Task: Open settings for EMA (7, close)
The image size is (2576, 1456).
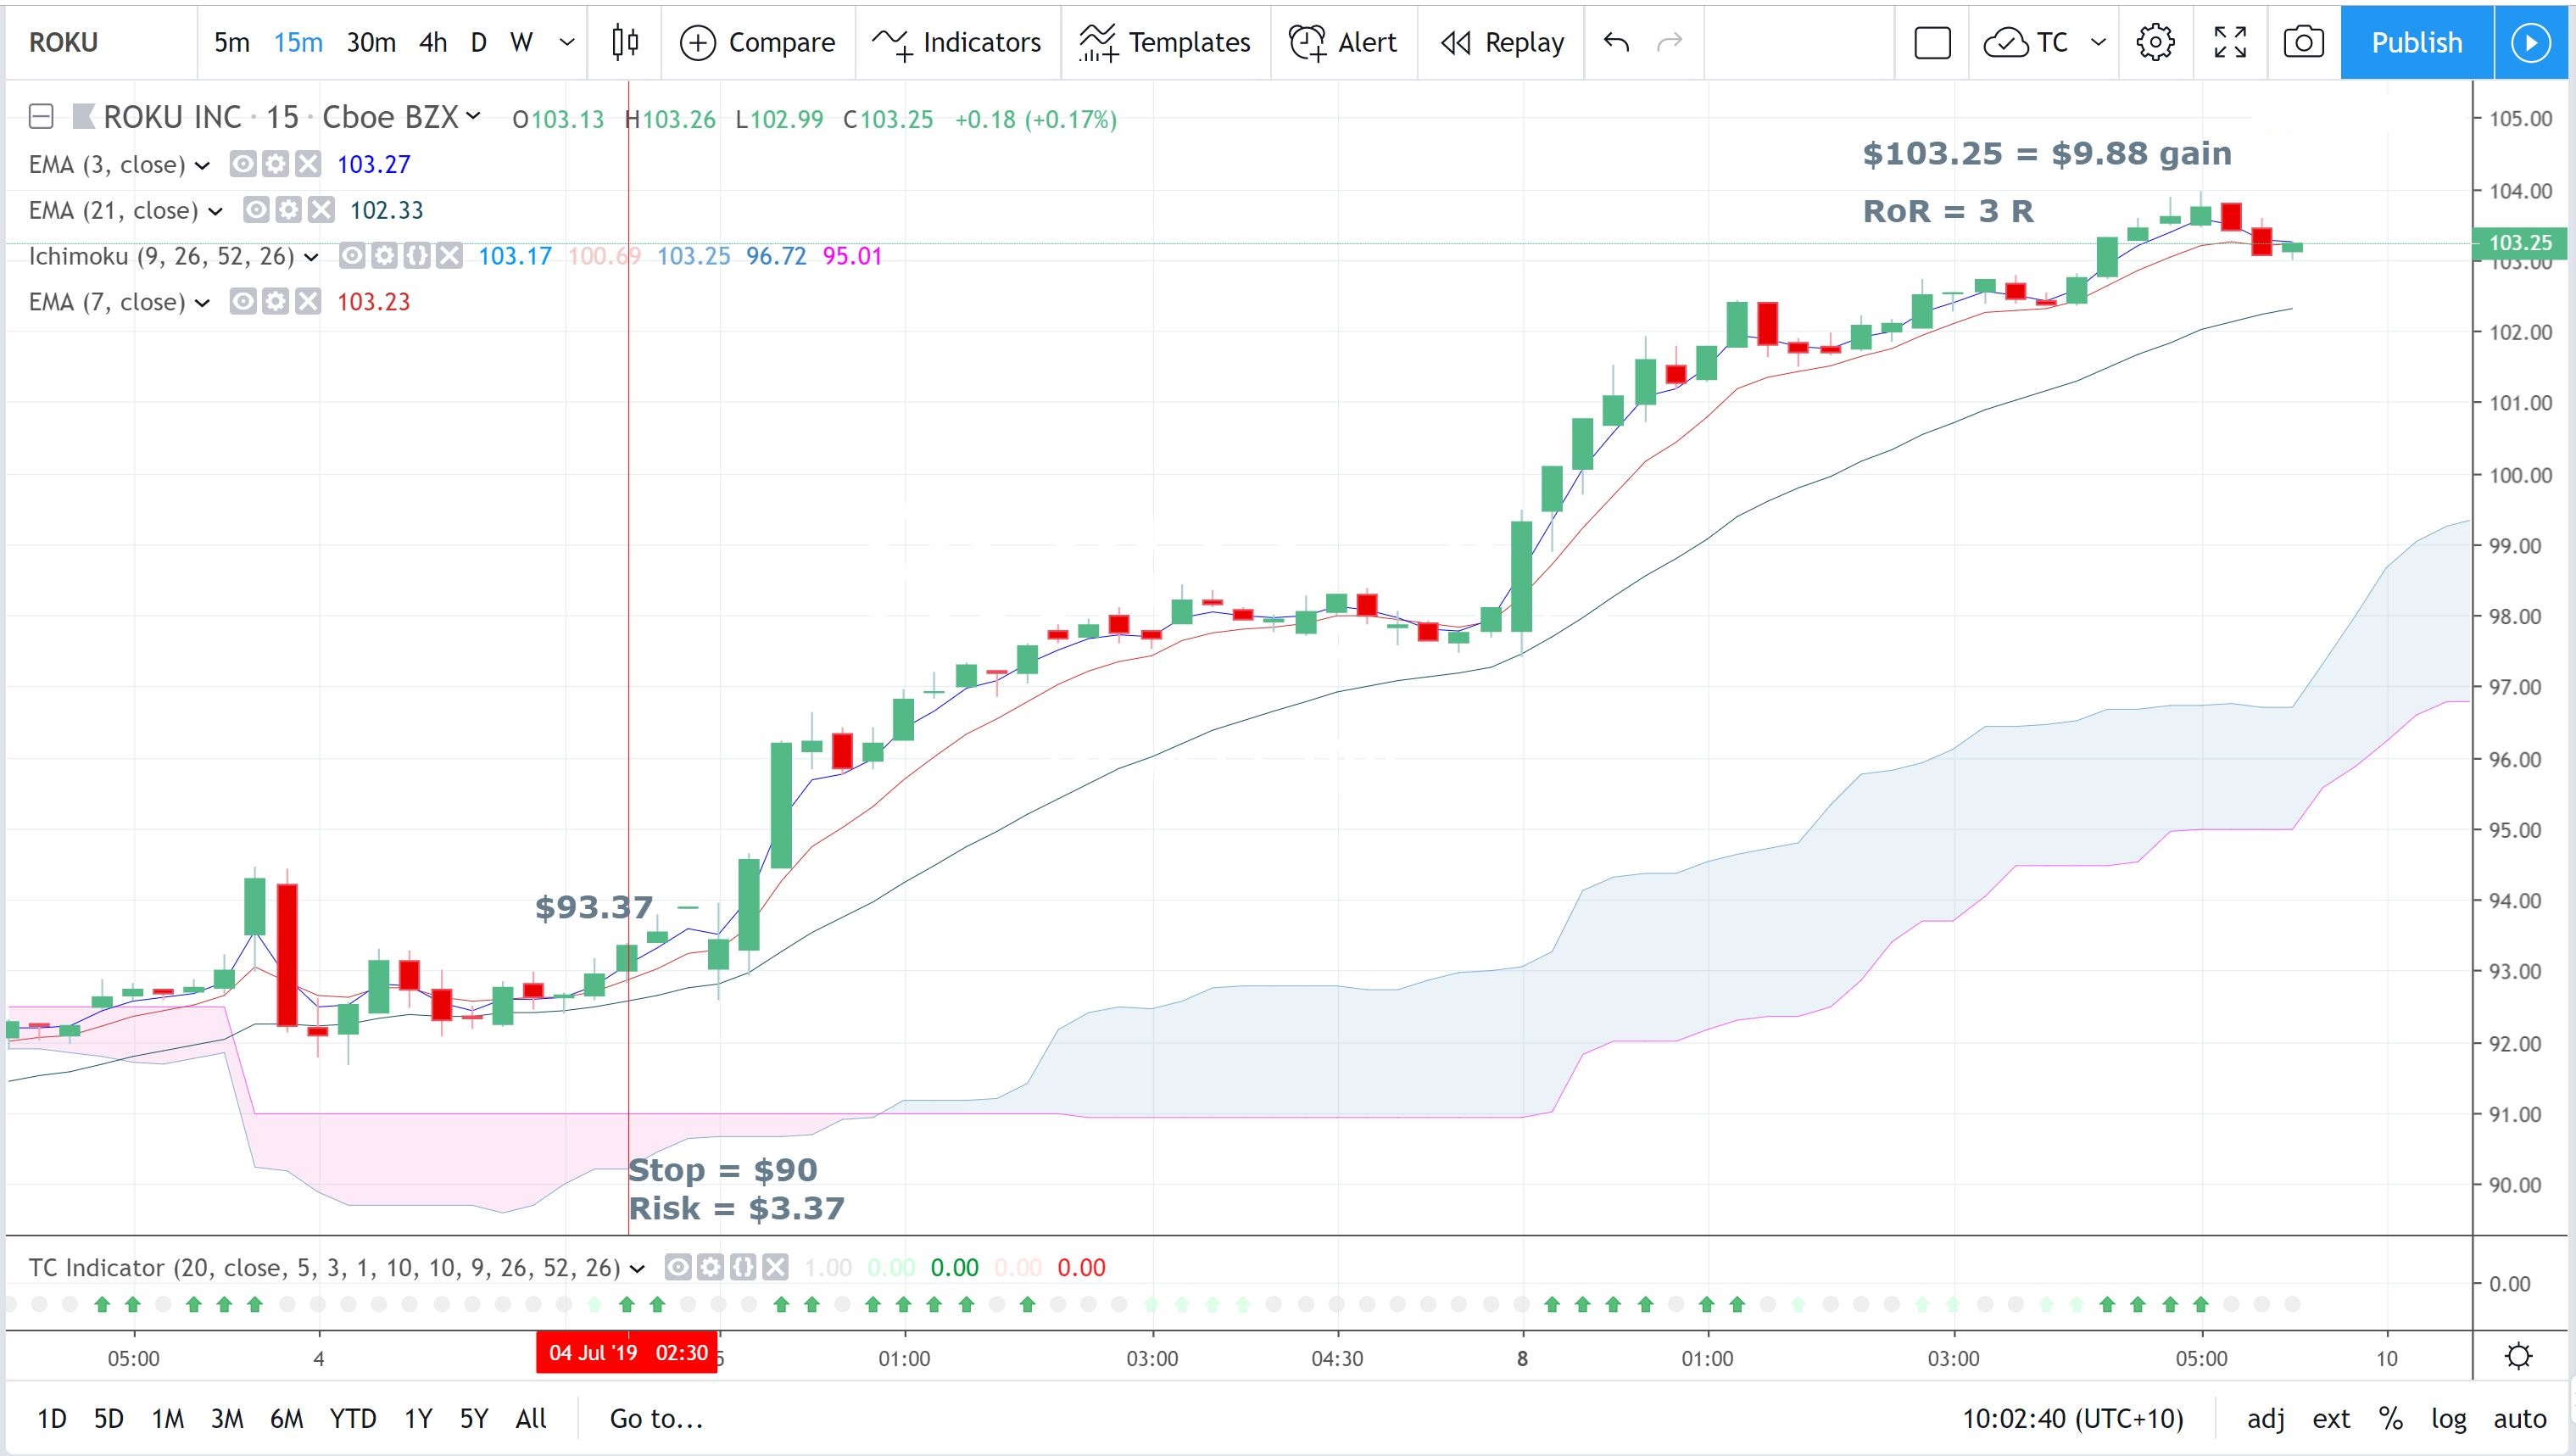Action: pos(275,302)
